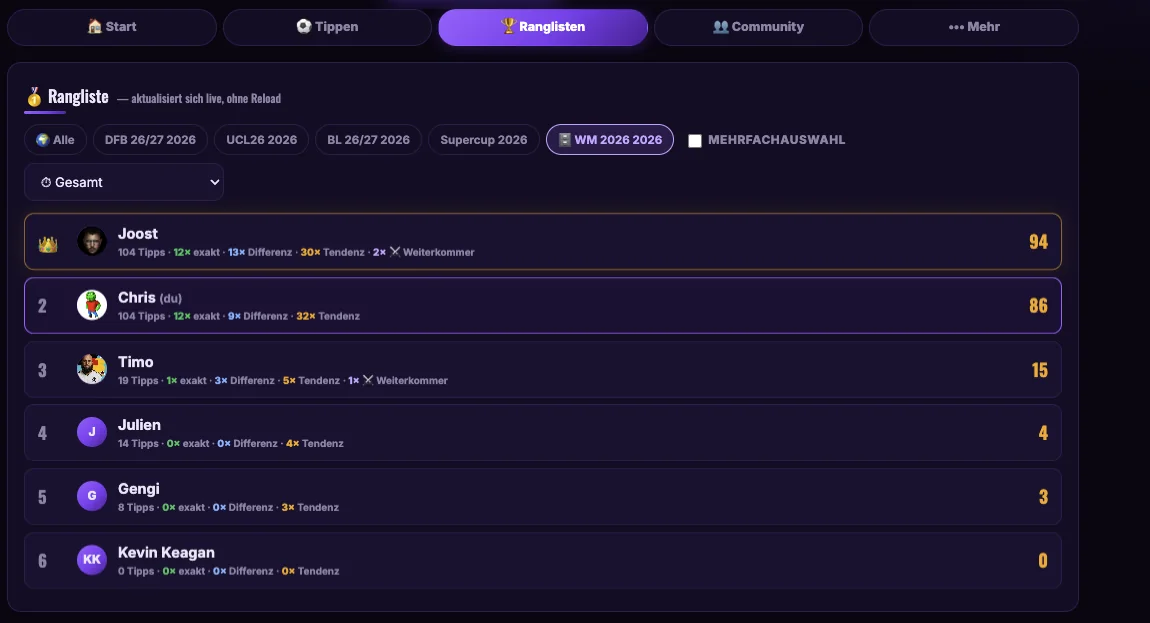
Task: Open the Start home tab
Action: point(111,27)
